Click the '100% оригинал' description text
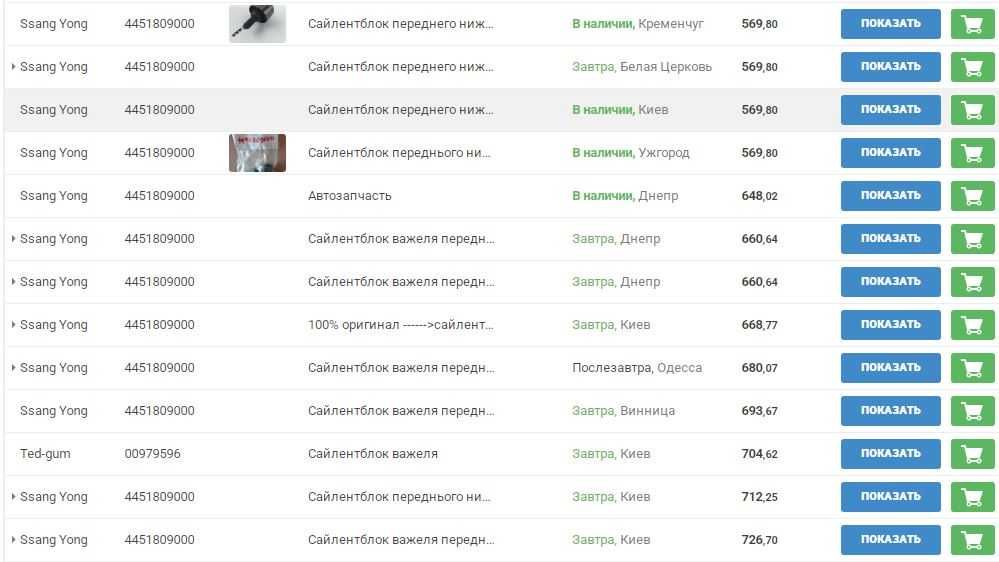 pos(400,325)
